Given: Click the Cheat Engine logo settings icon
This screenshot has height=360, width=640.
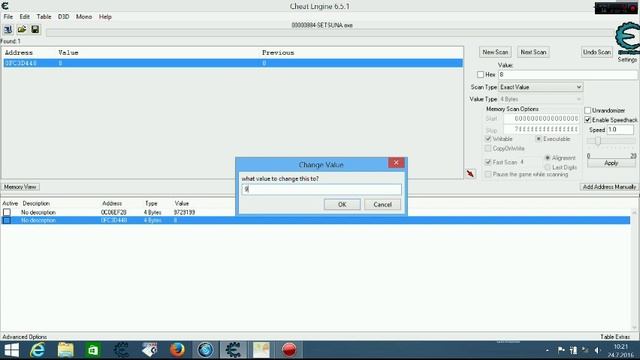Looking at the screenshot, I should click(627, 39).
